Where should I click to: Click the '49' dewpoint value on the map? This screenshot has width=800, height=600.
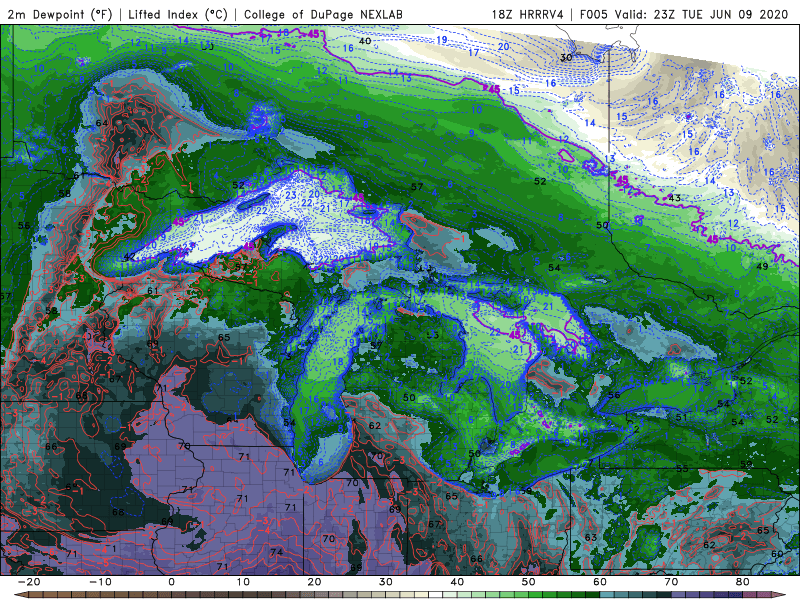point(762,266)
